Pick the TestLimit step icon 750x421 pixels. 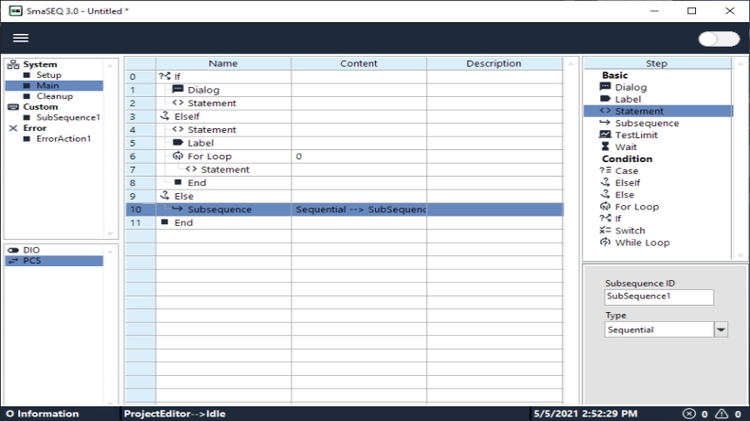[605, 135]
